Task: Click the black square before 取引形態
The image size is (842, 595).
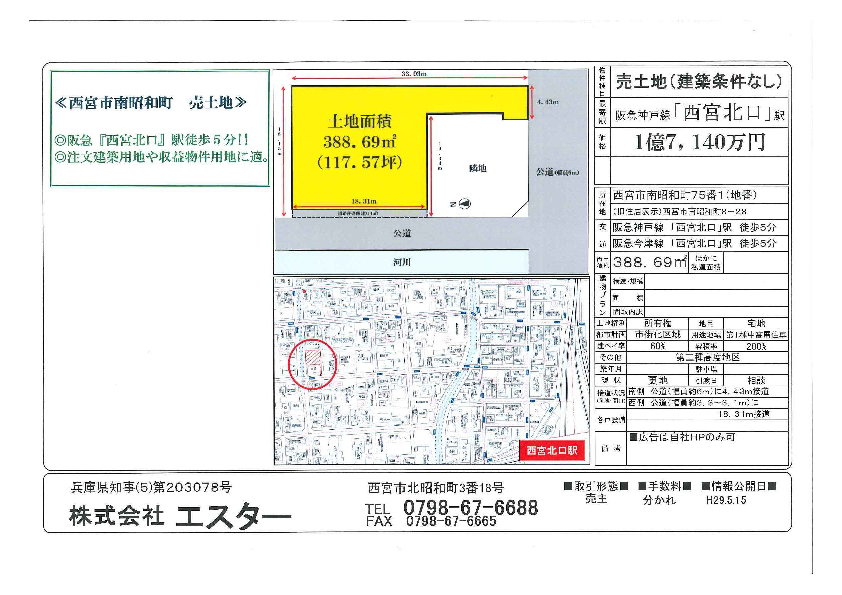Action: (x=568, y=486)
